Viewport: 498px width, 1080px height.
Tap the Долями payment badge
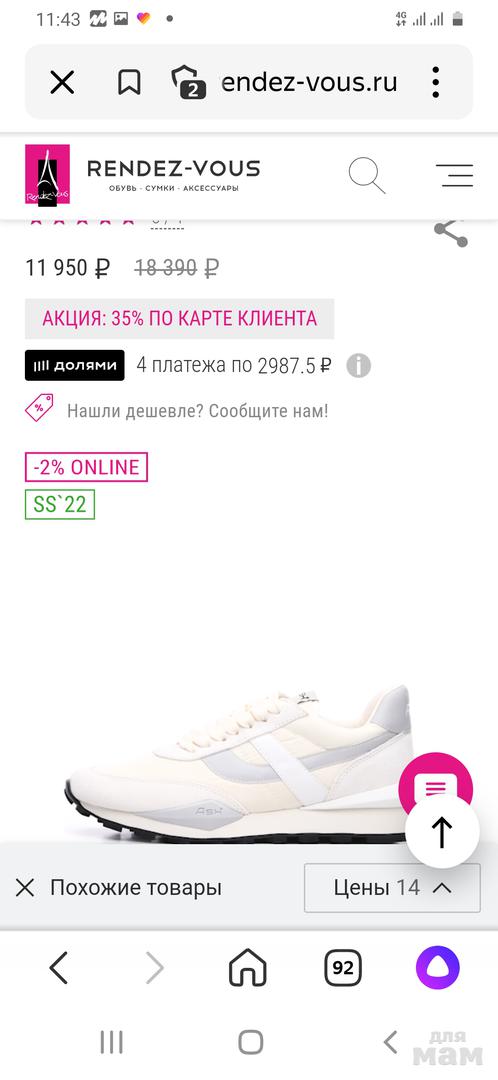[x=75, y=366]
